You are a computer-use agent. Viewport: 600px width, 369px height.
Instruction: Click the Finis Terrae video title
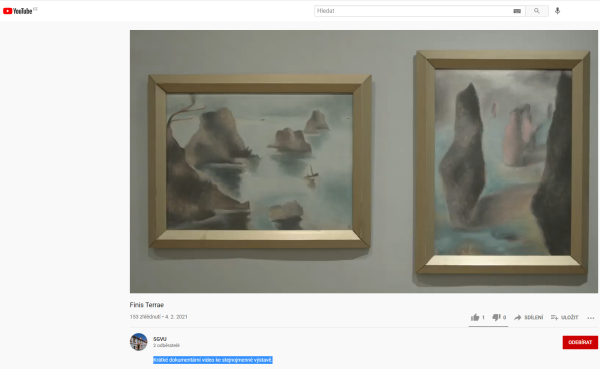point(147,305)
